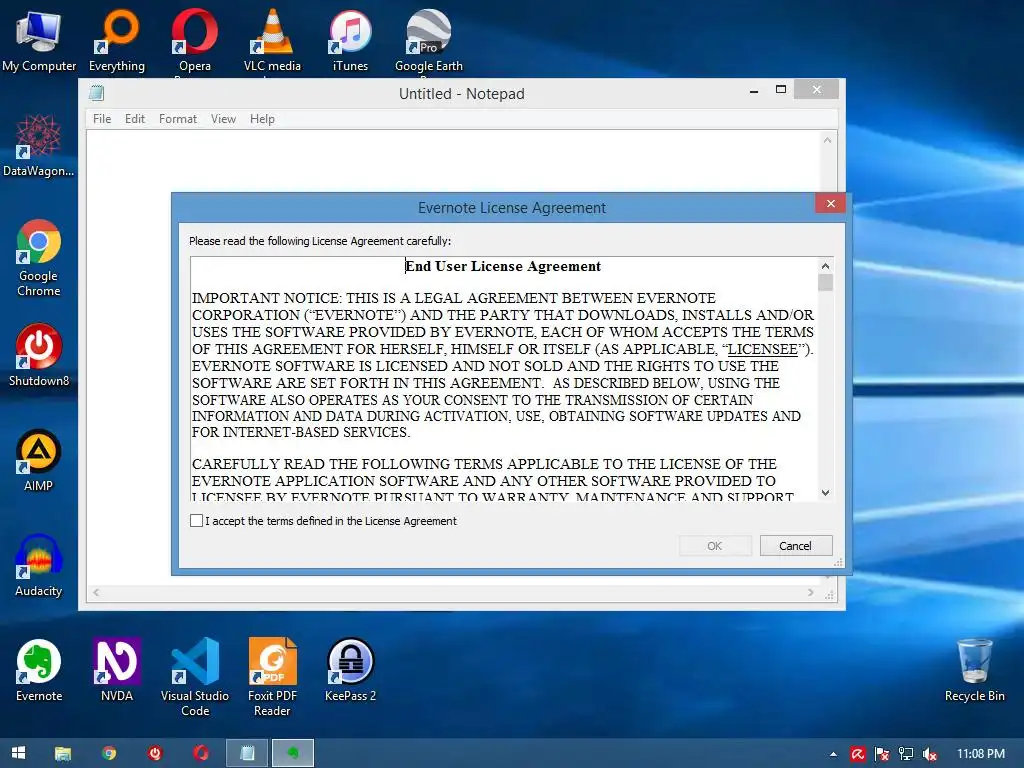1024x768 pixels.
Task: Click the network status tray icon
Action: [x=906, y=754]
